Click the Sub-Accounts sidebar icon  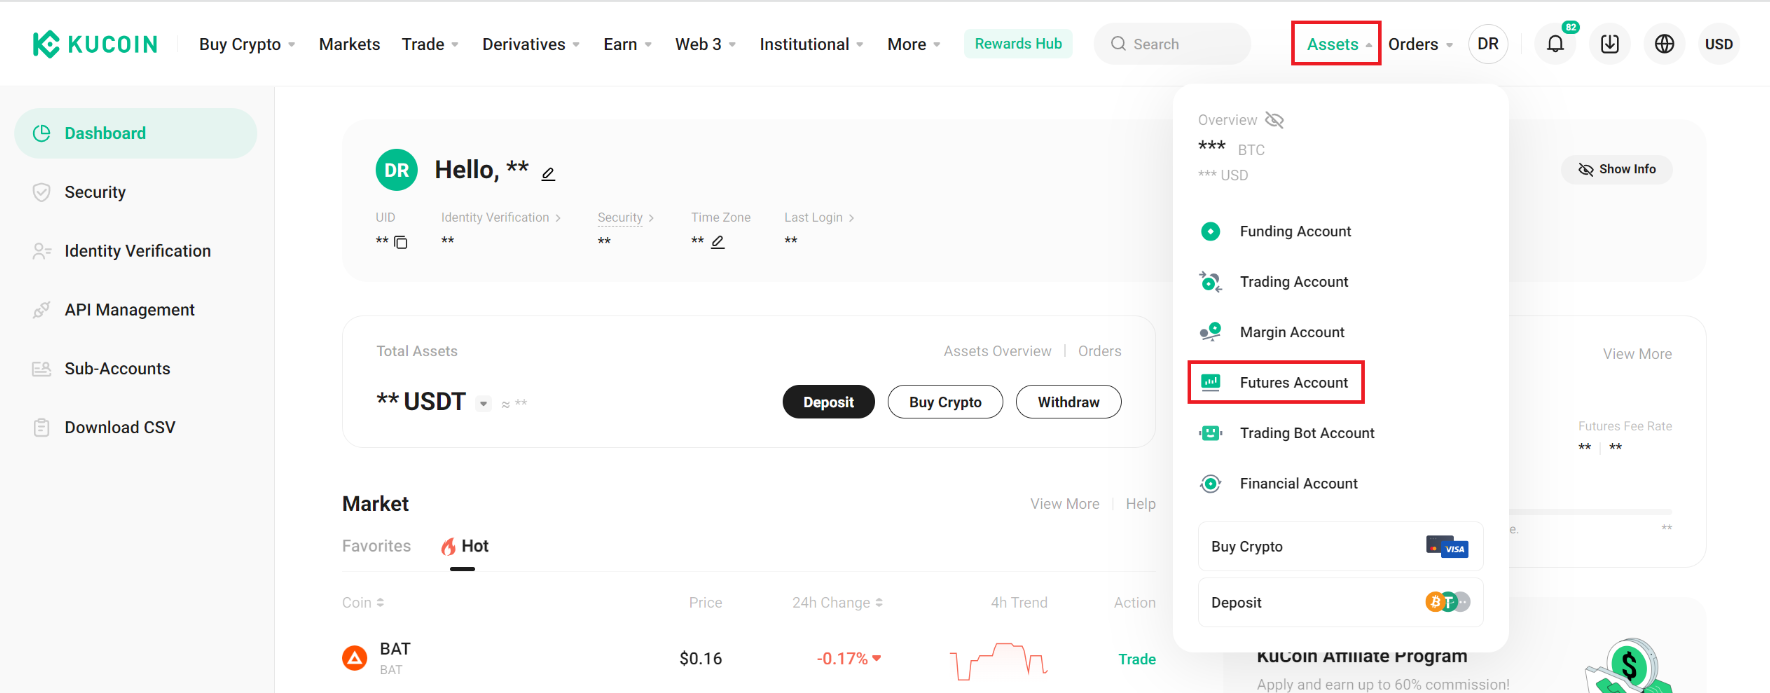(x=41, y=369)
